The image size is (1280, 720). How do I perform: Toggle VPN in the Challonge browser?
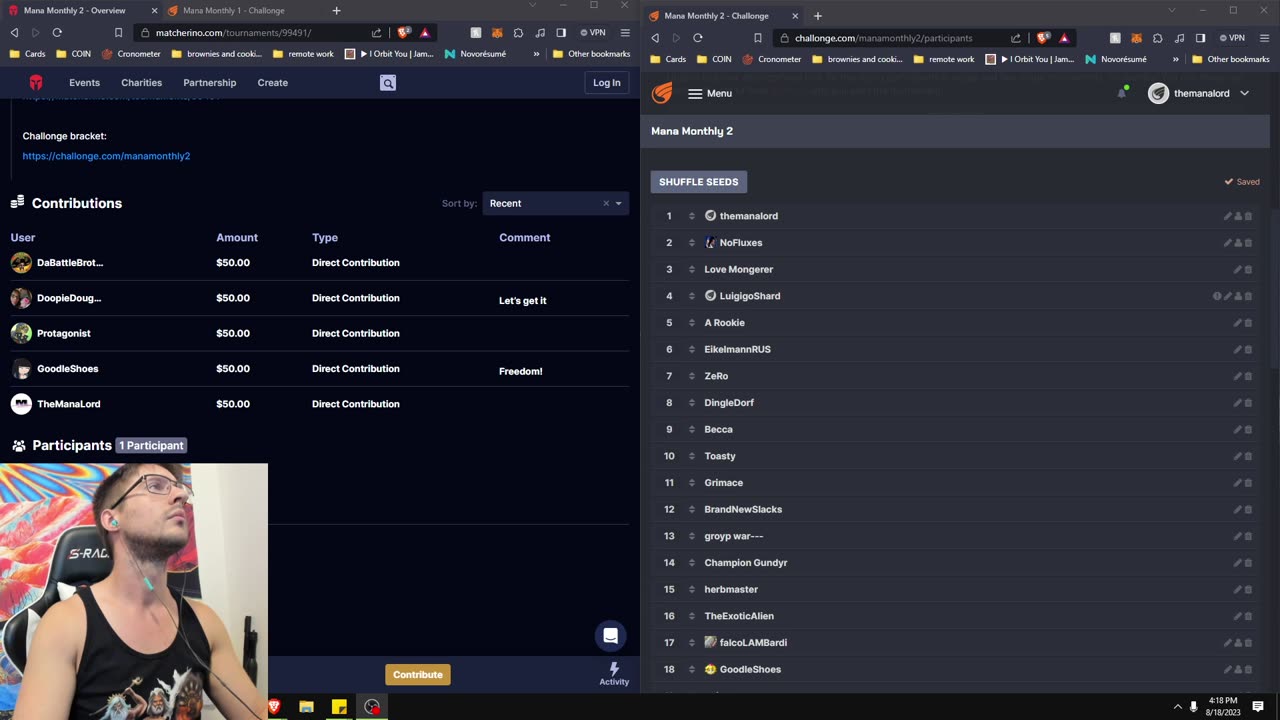[x=1232, y=38]
